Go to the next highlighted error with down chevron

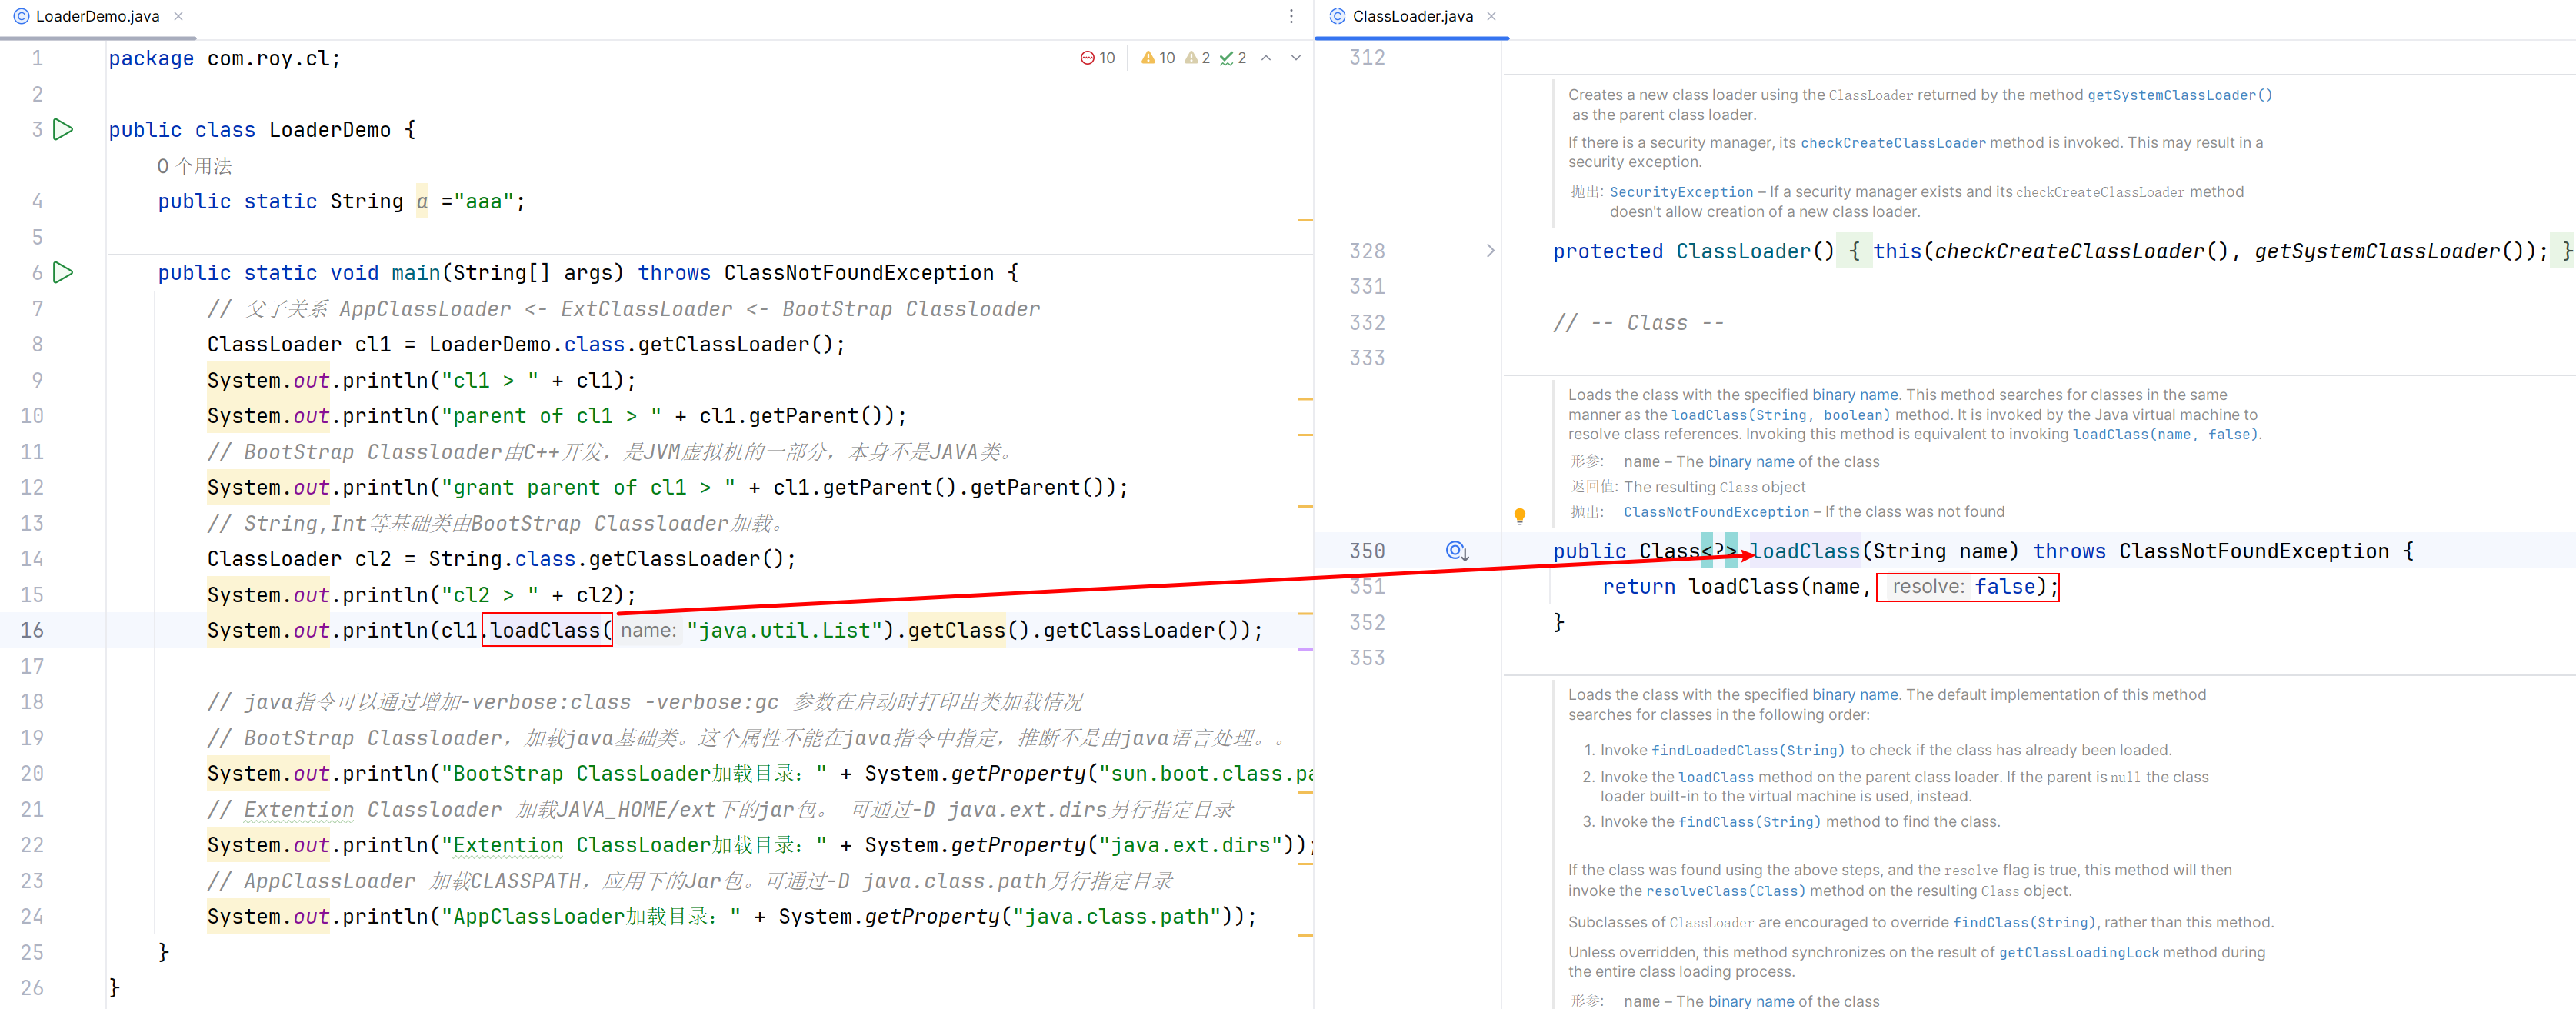pyautogui.click(x=1296, y=58)
